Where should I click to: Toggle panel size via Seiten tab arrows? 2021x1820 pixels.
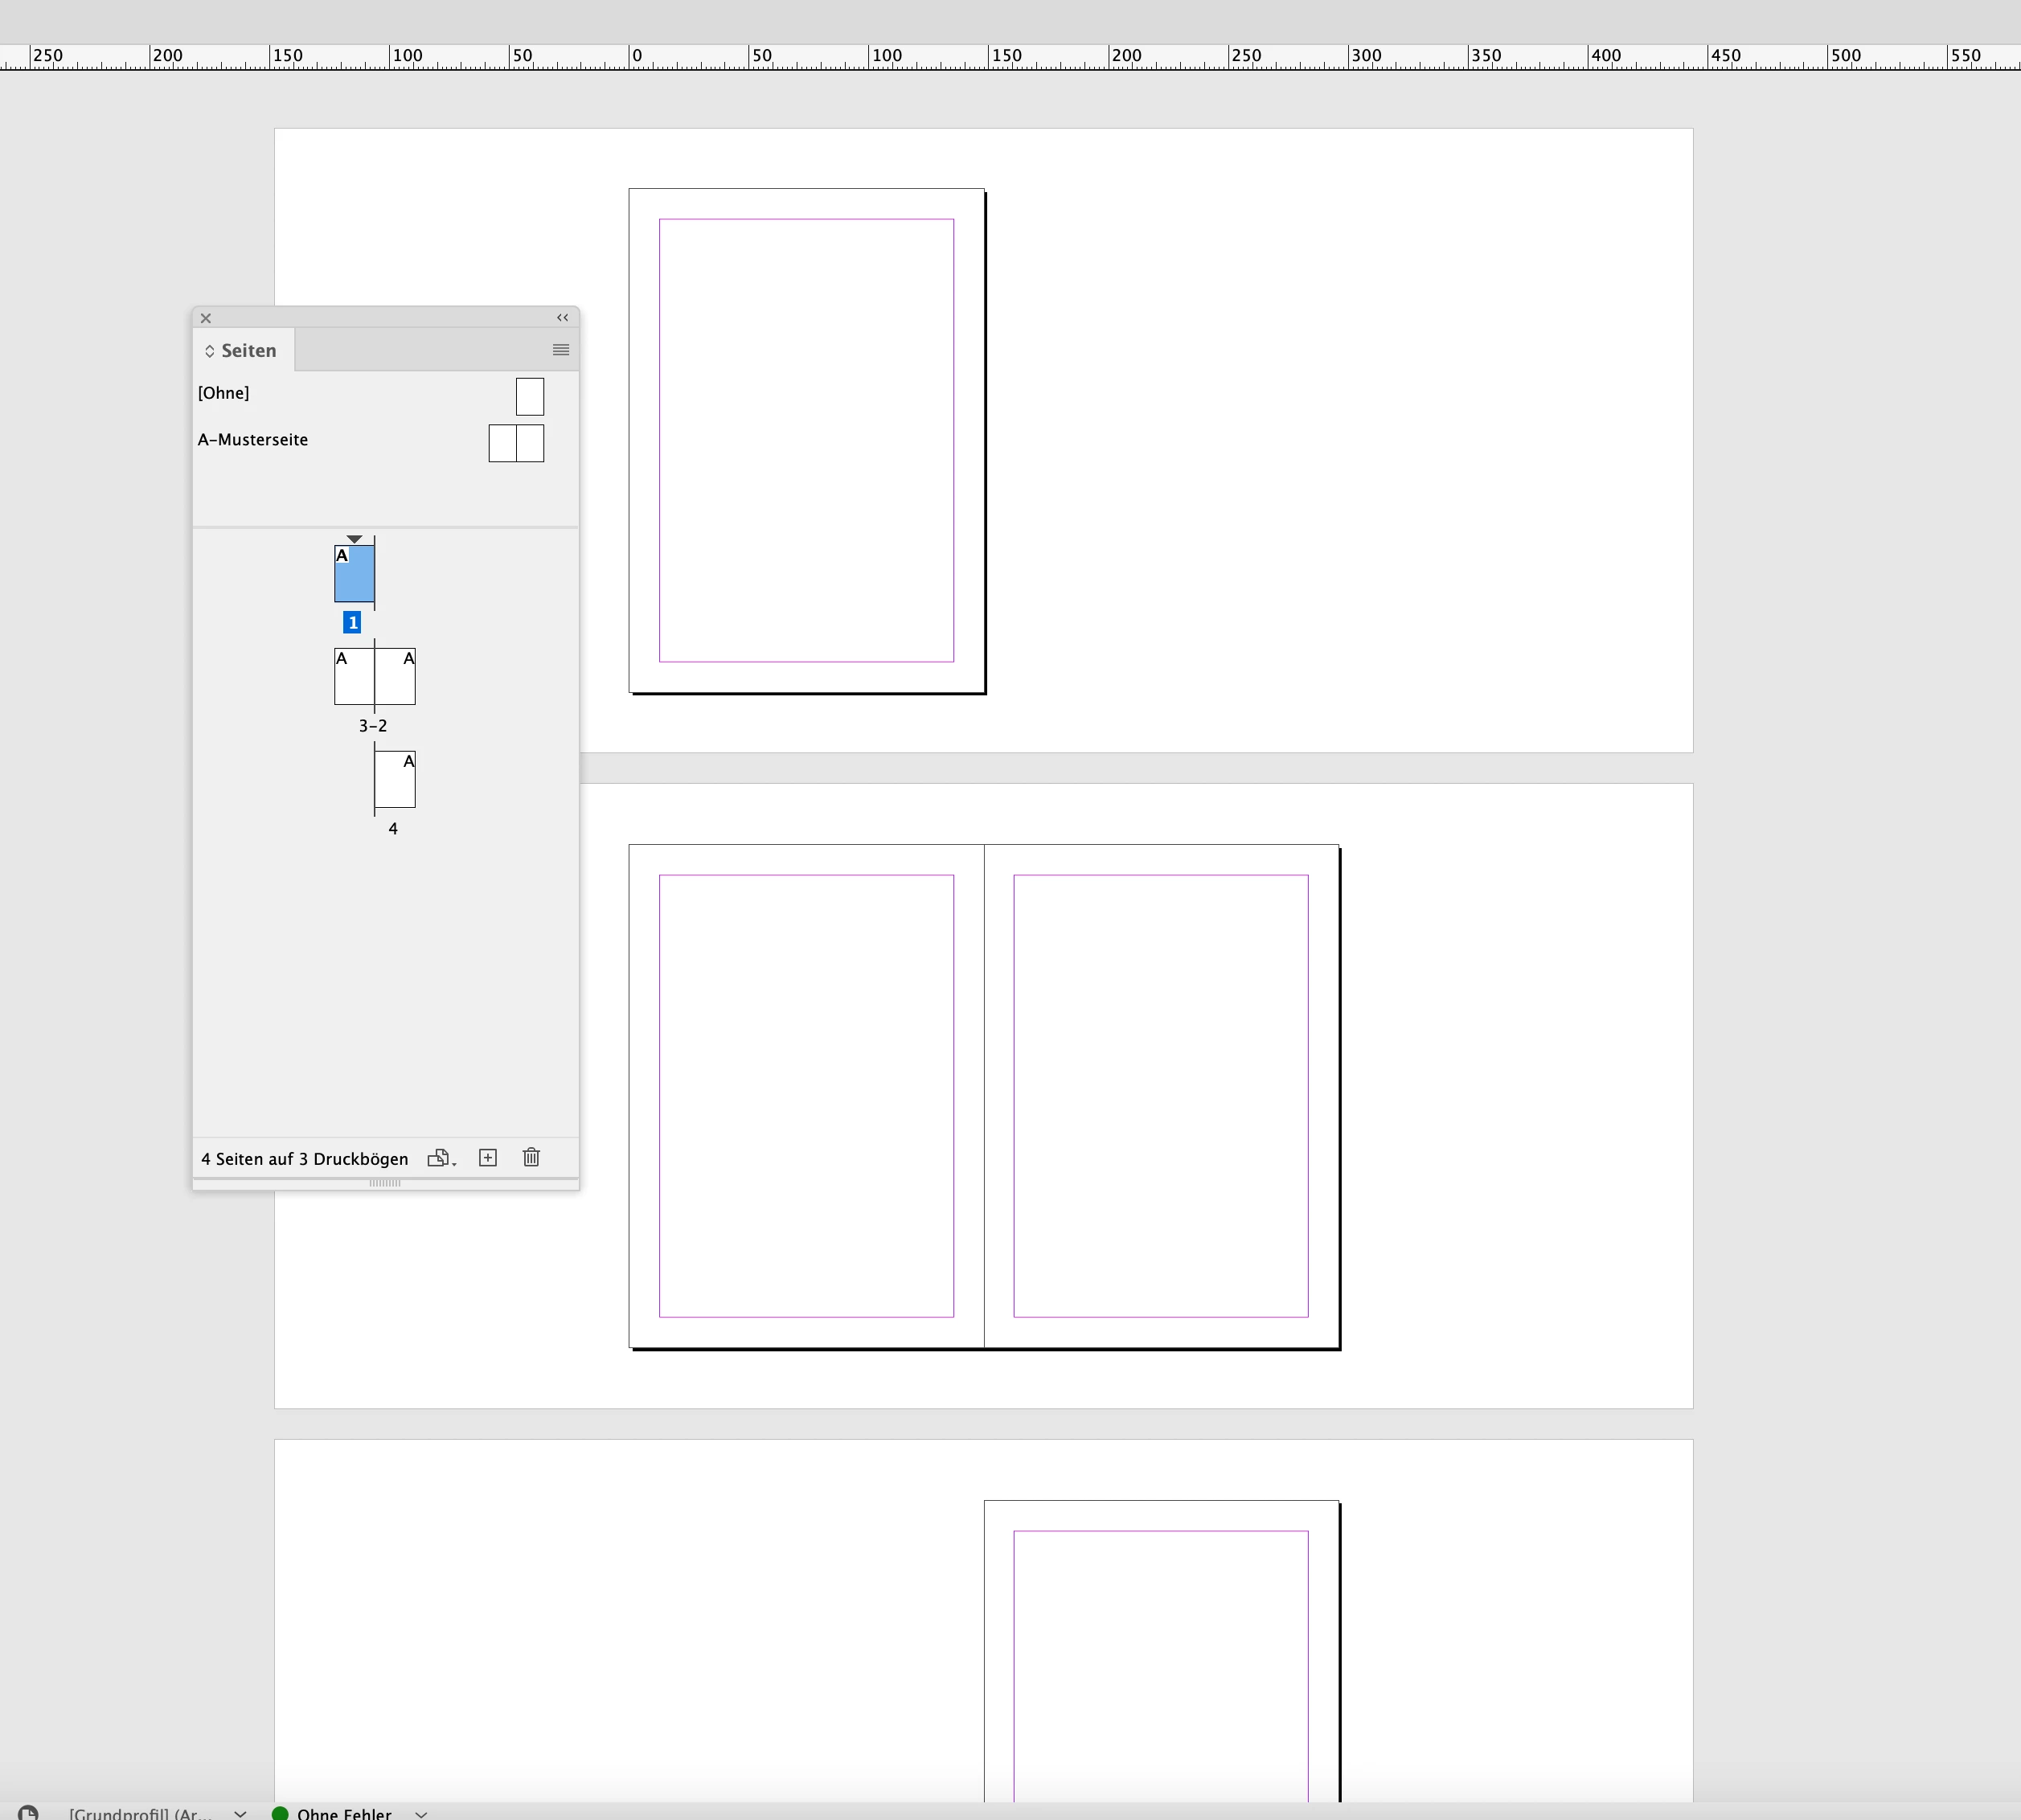[210, 351]
